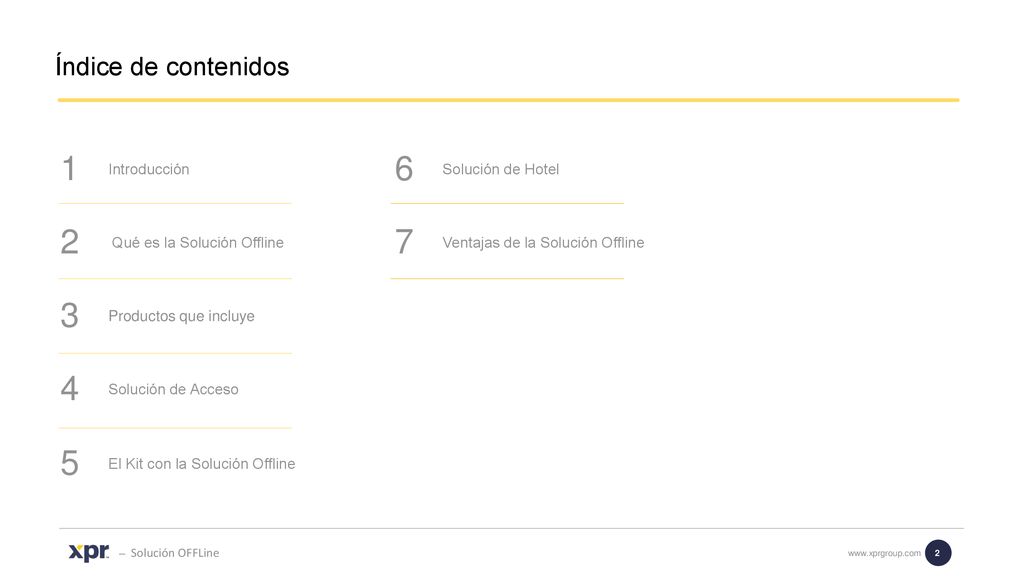Image resolution: width=1024 pixels, height=576 pixels.
Task: Click the xpr logo in the footer
Action: pyautogui.click(x=89, y=552)
